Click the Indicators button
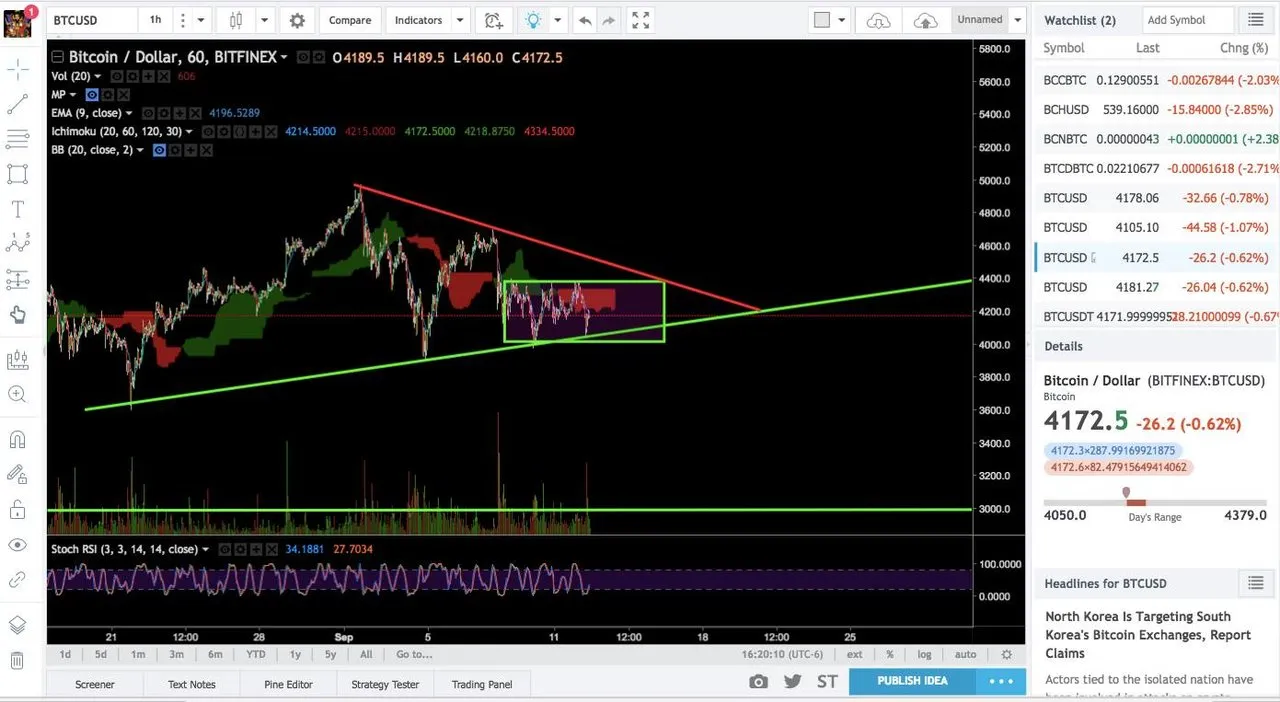 (x=418, y=20)
